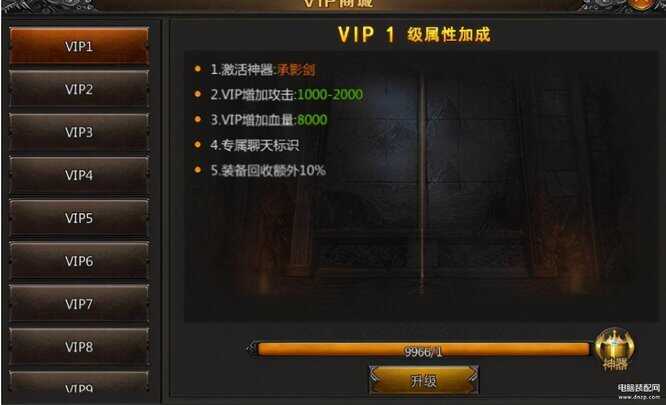Click the 升级 upgrade button
The height and width of the screenshot is (405, 666).
[x=423, y=380]
